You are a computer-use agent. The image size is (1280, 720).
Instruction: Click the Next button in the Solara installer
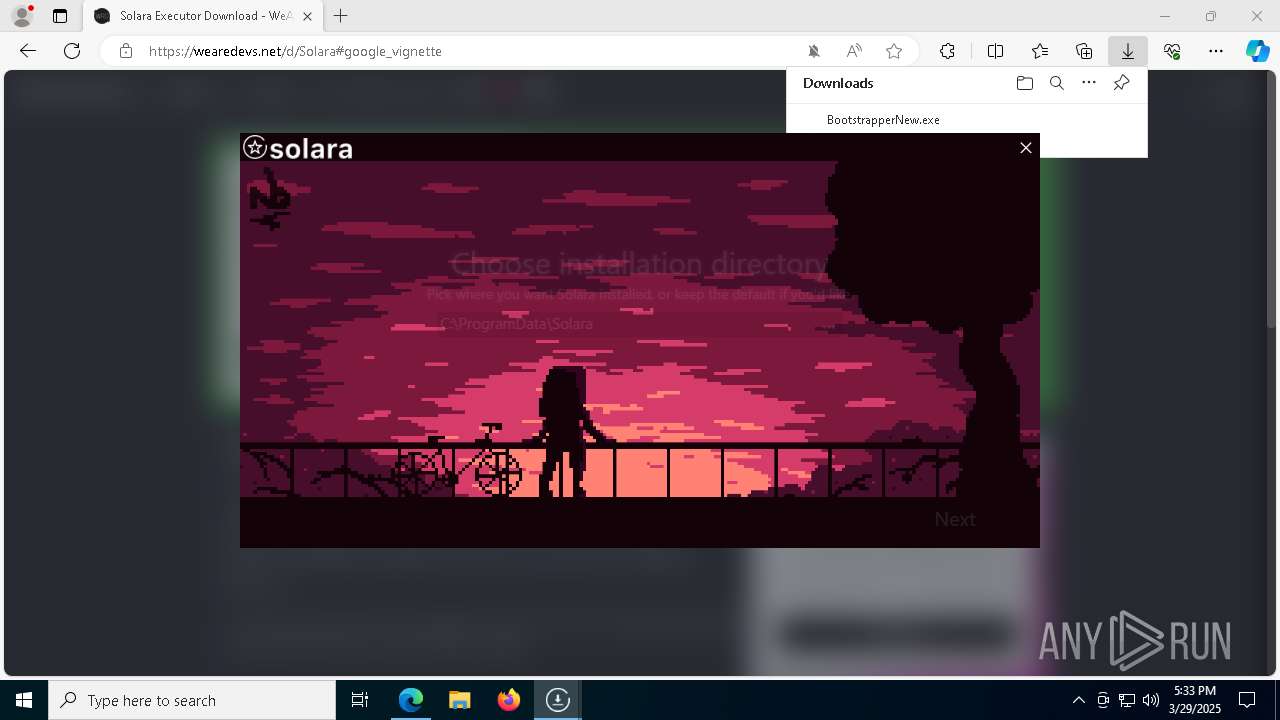click(x=954, y=519)
